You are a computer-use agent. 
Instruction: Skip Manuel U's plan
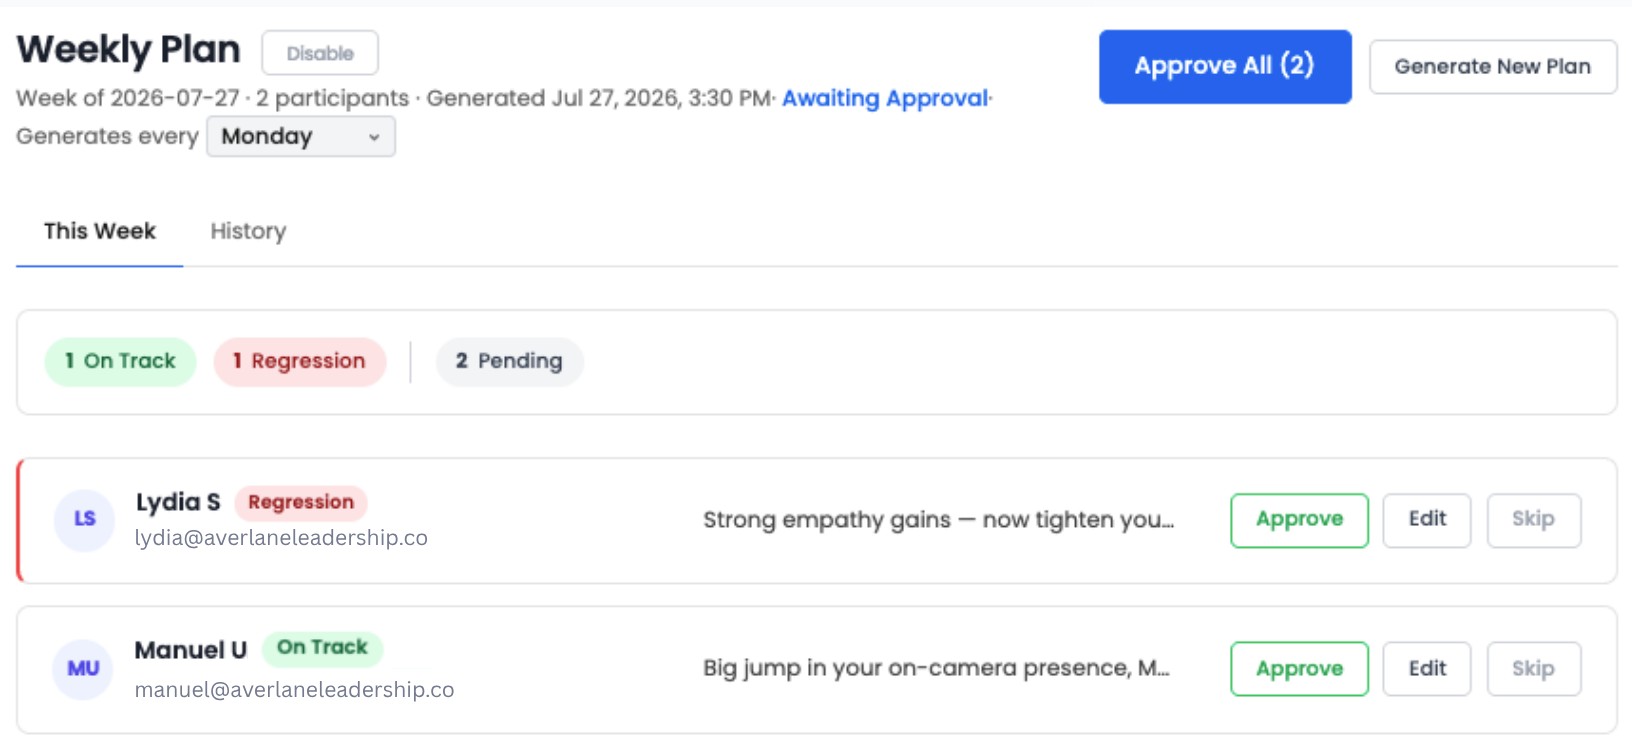(1533, 669)
